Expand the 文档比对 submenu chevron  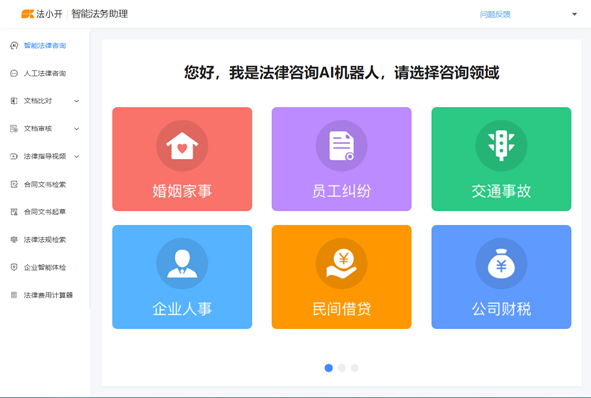pyautogui.click(x=77, y=101)
